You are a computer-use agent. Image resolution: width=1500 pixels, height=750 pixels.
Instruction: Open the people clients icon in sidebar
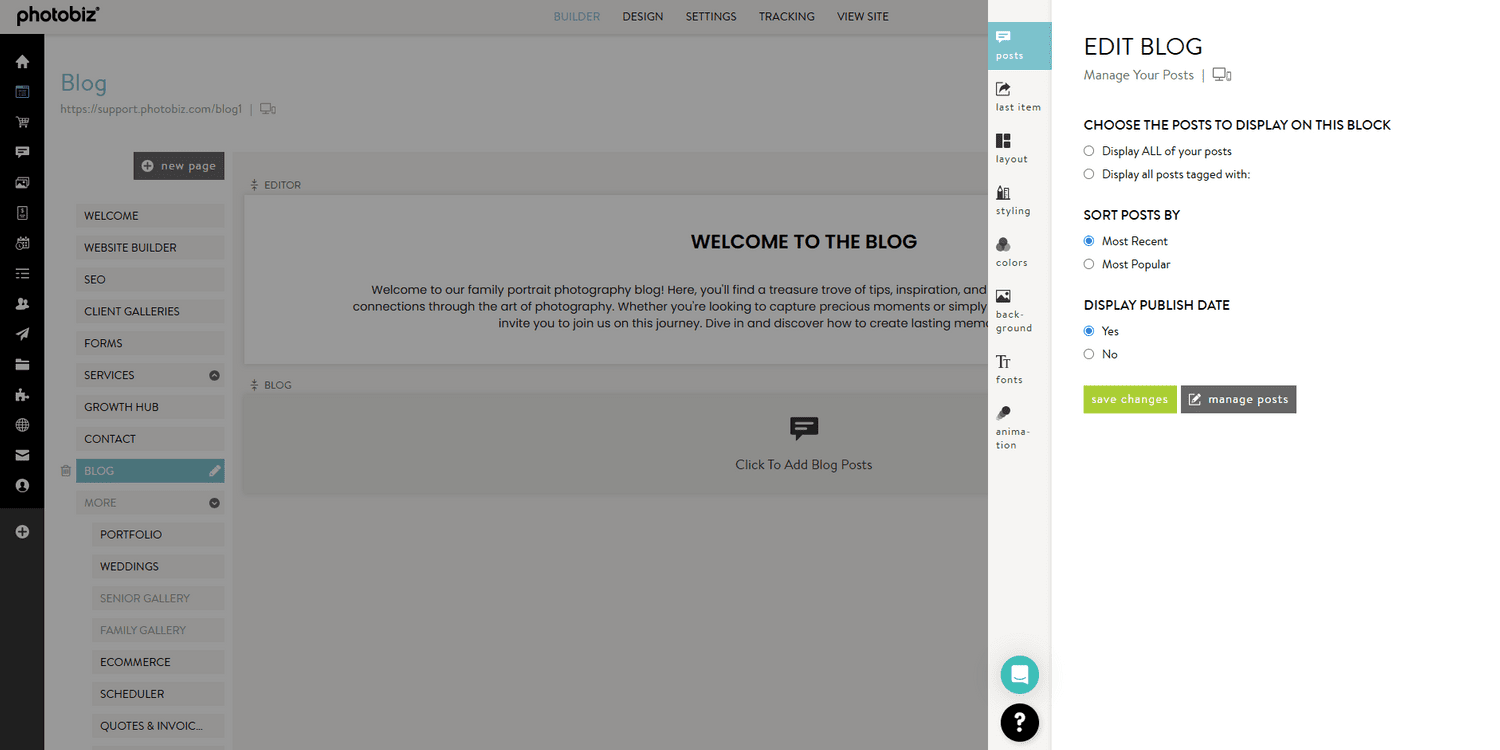tap(22, 304)
